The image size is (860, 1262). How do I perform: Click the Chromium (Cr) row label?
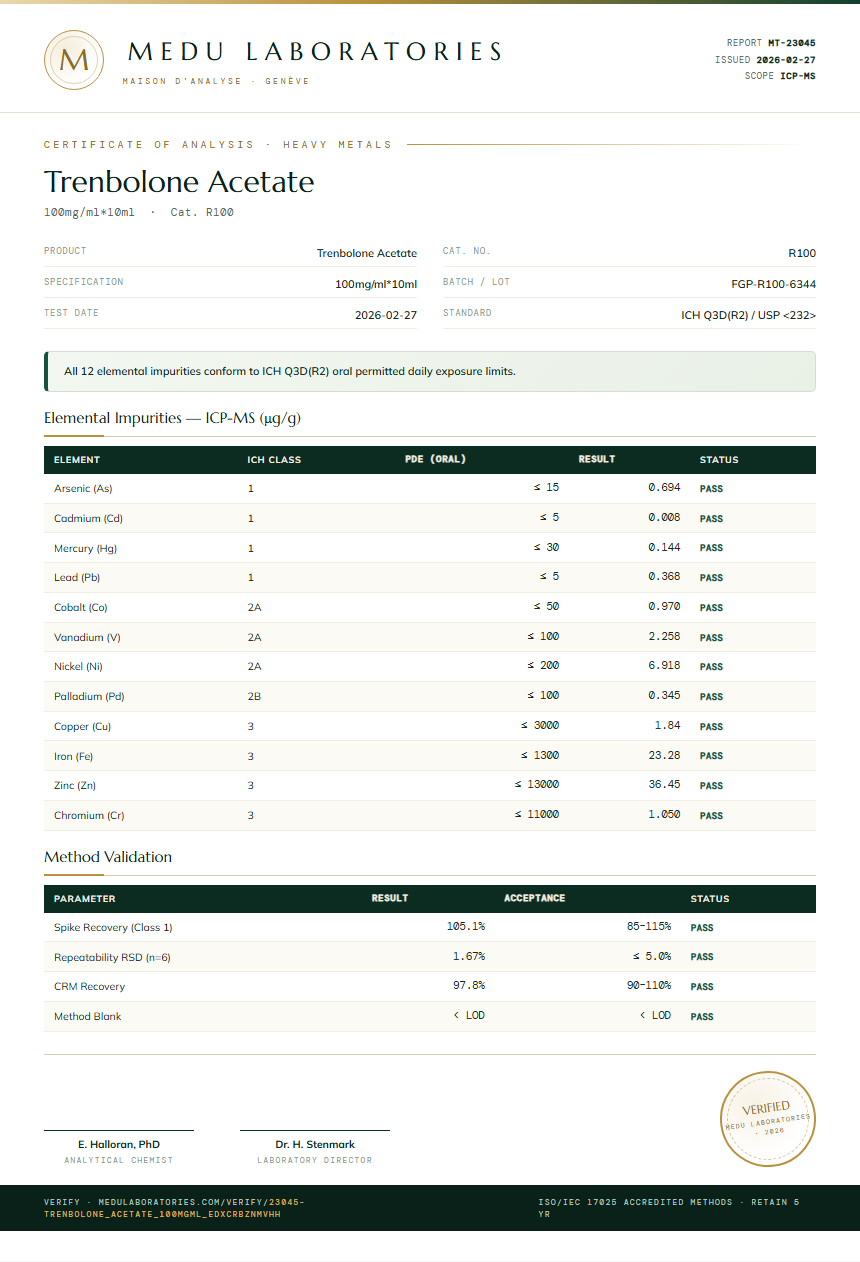pyautogui.click(x=89, y=816)
